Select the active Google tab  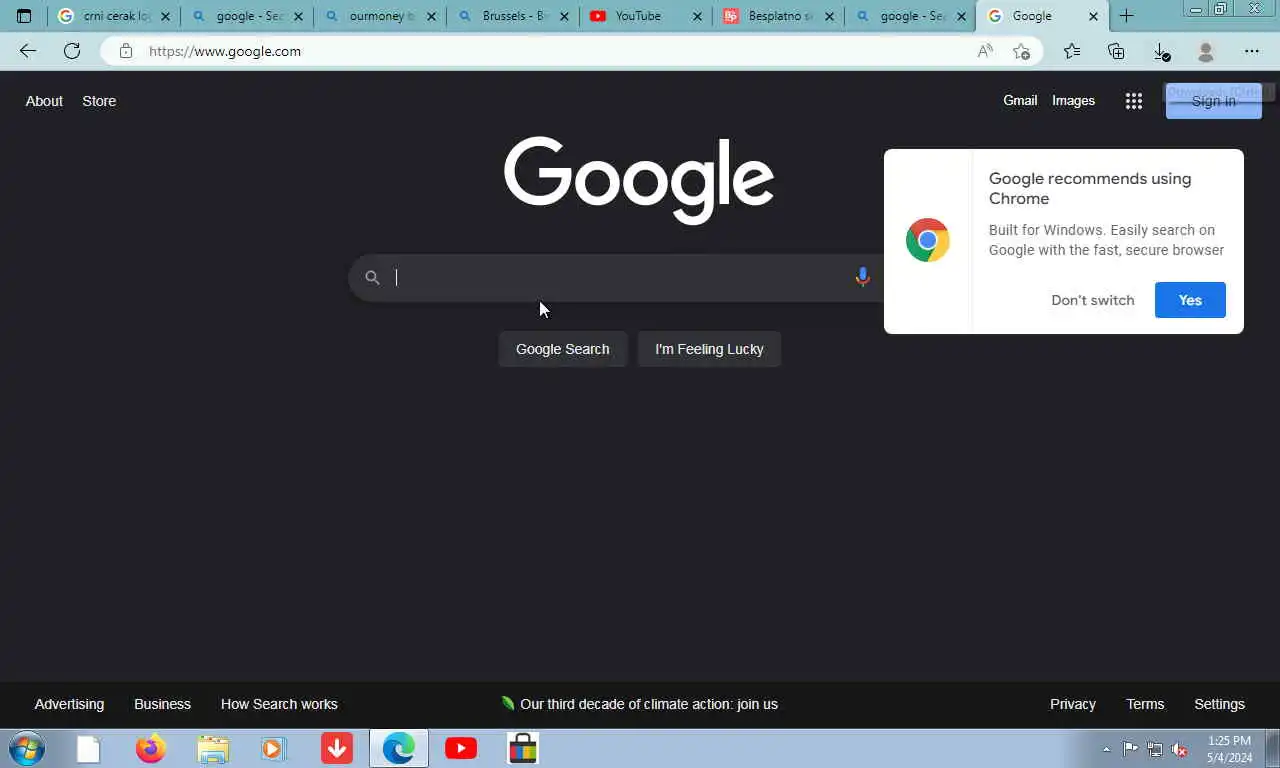pos(1041,16)
